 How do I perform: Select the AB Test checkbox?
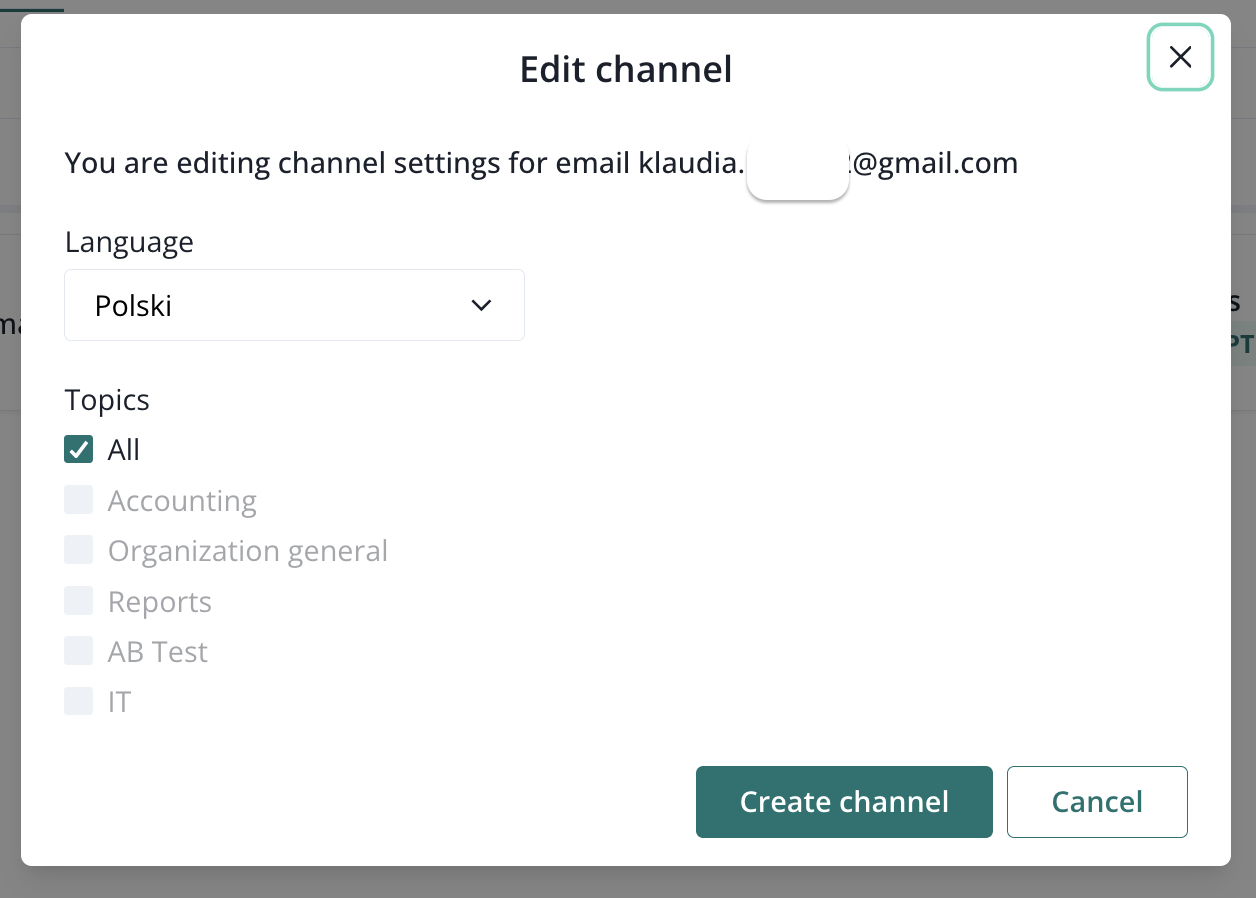click(x=79, y=651)
